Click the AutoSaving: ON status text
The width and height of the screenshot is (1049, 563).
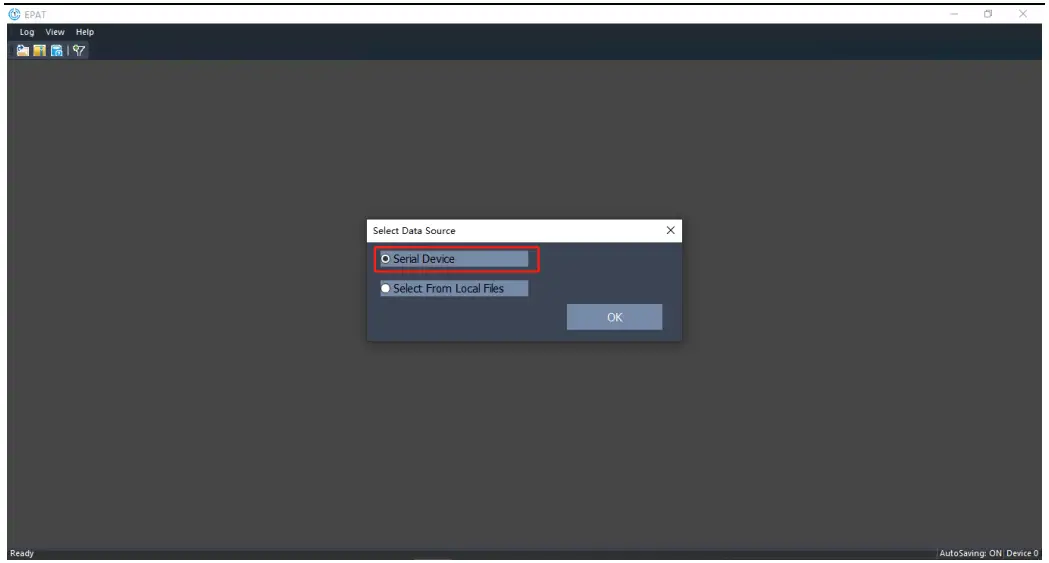(970, 554)
